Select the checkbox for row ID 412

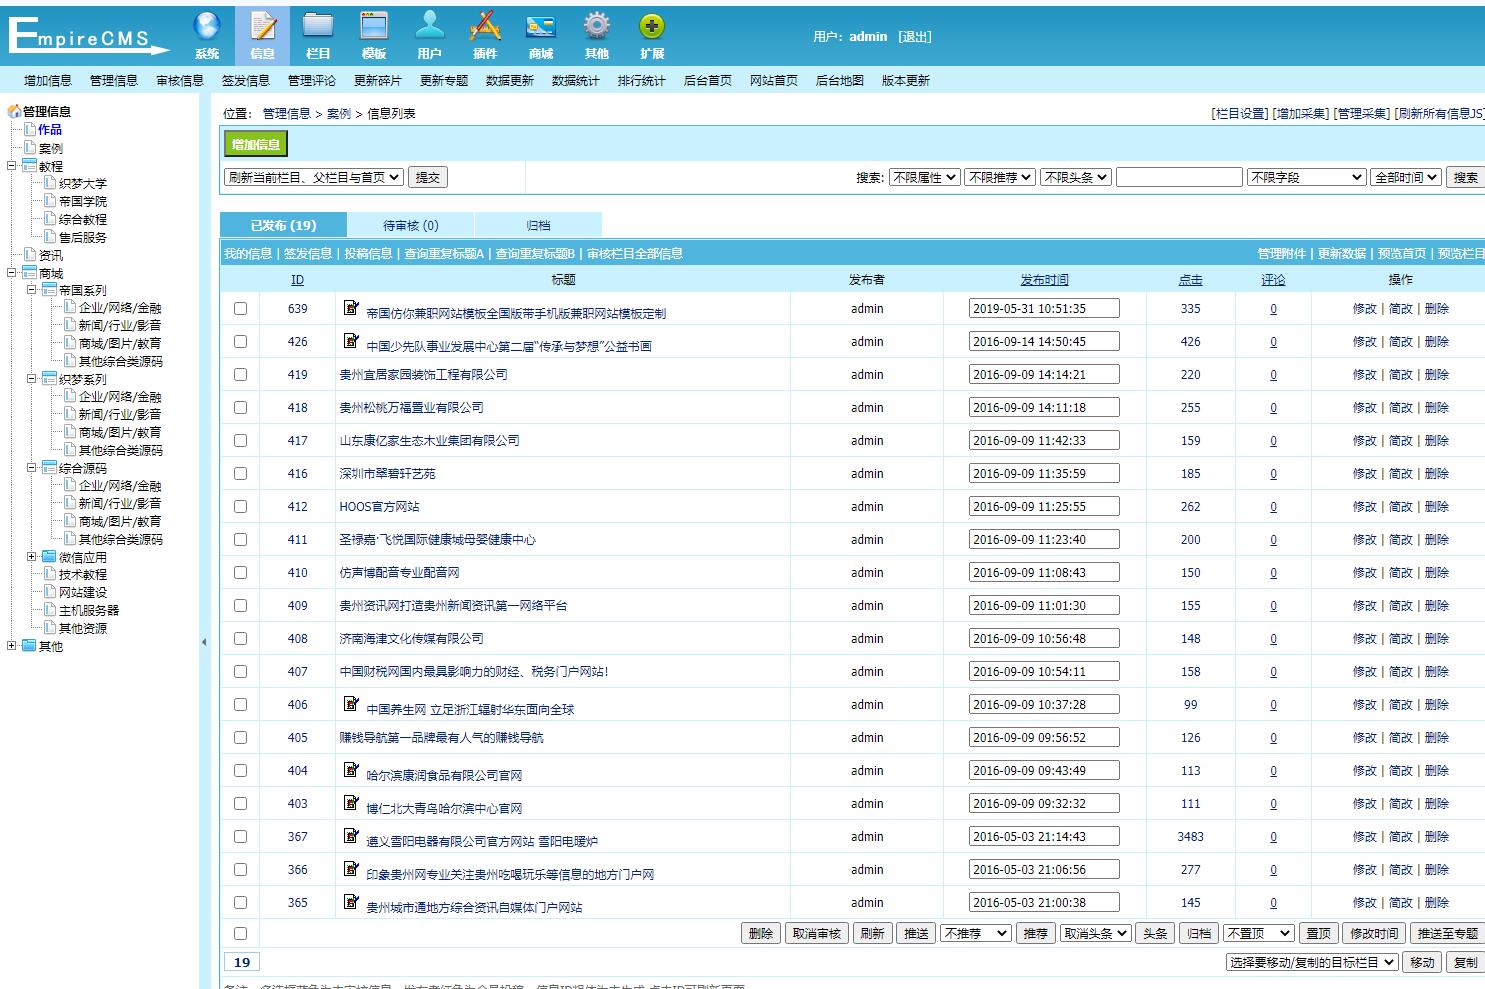[x=240, y=507]
